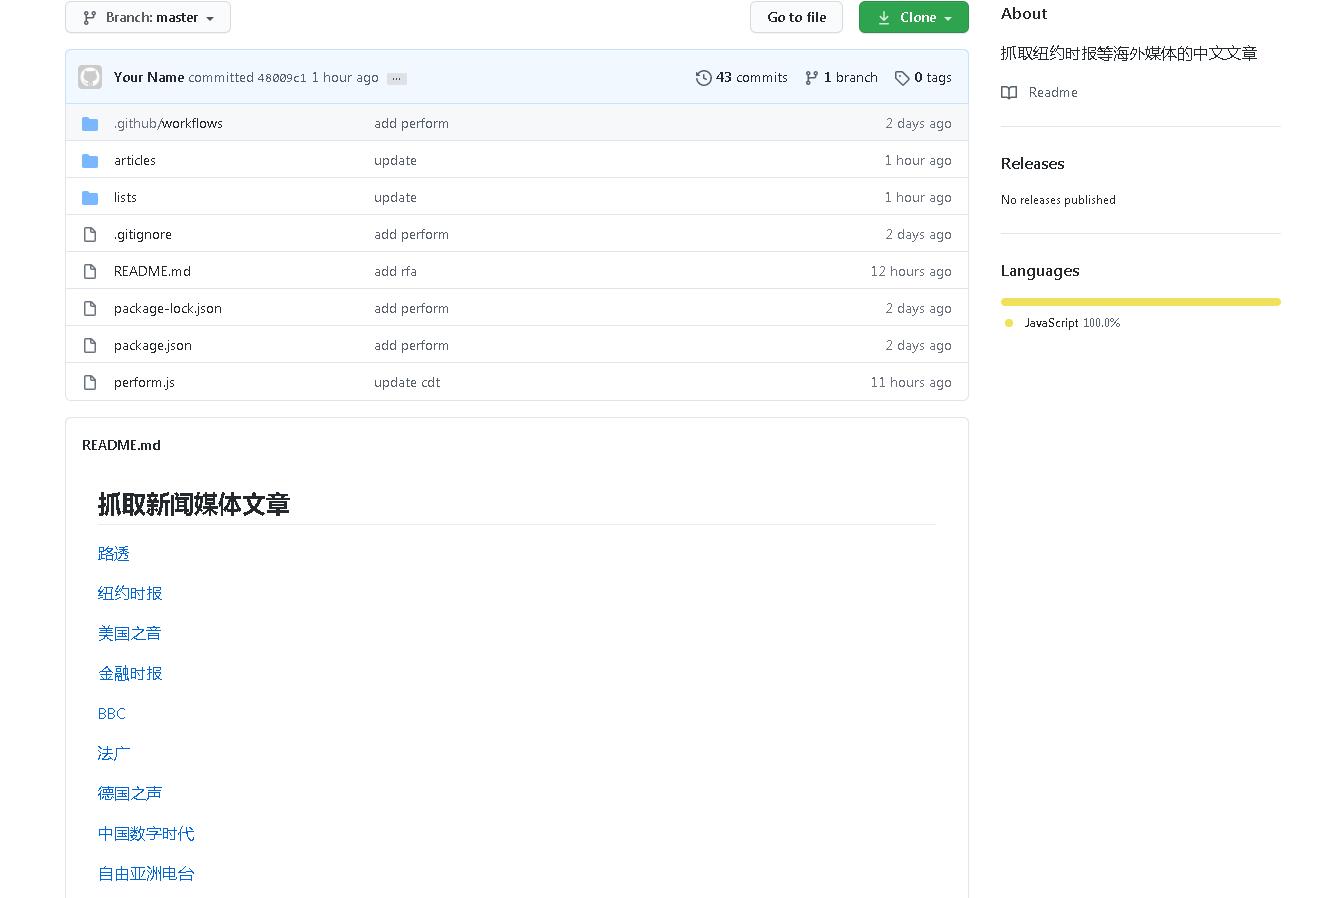Open the perform.js file
Image resolution: width=1337 pixels, height=898 pixels.
pyautogui.click(x=144, y=382)
